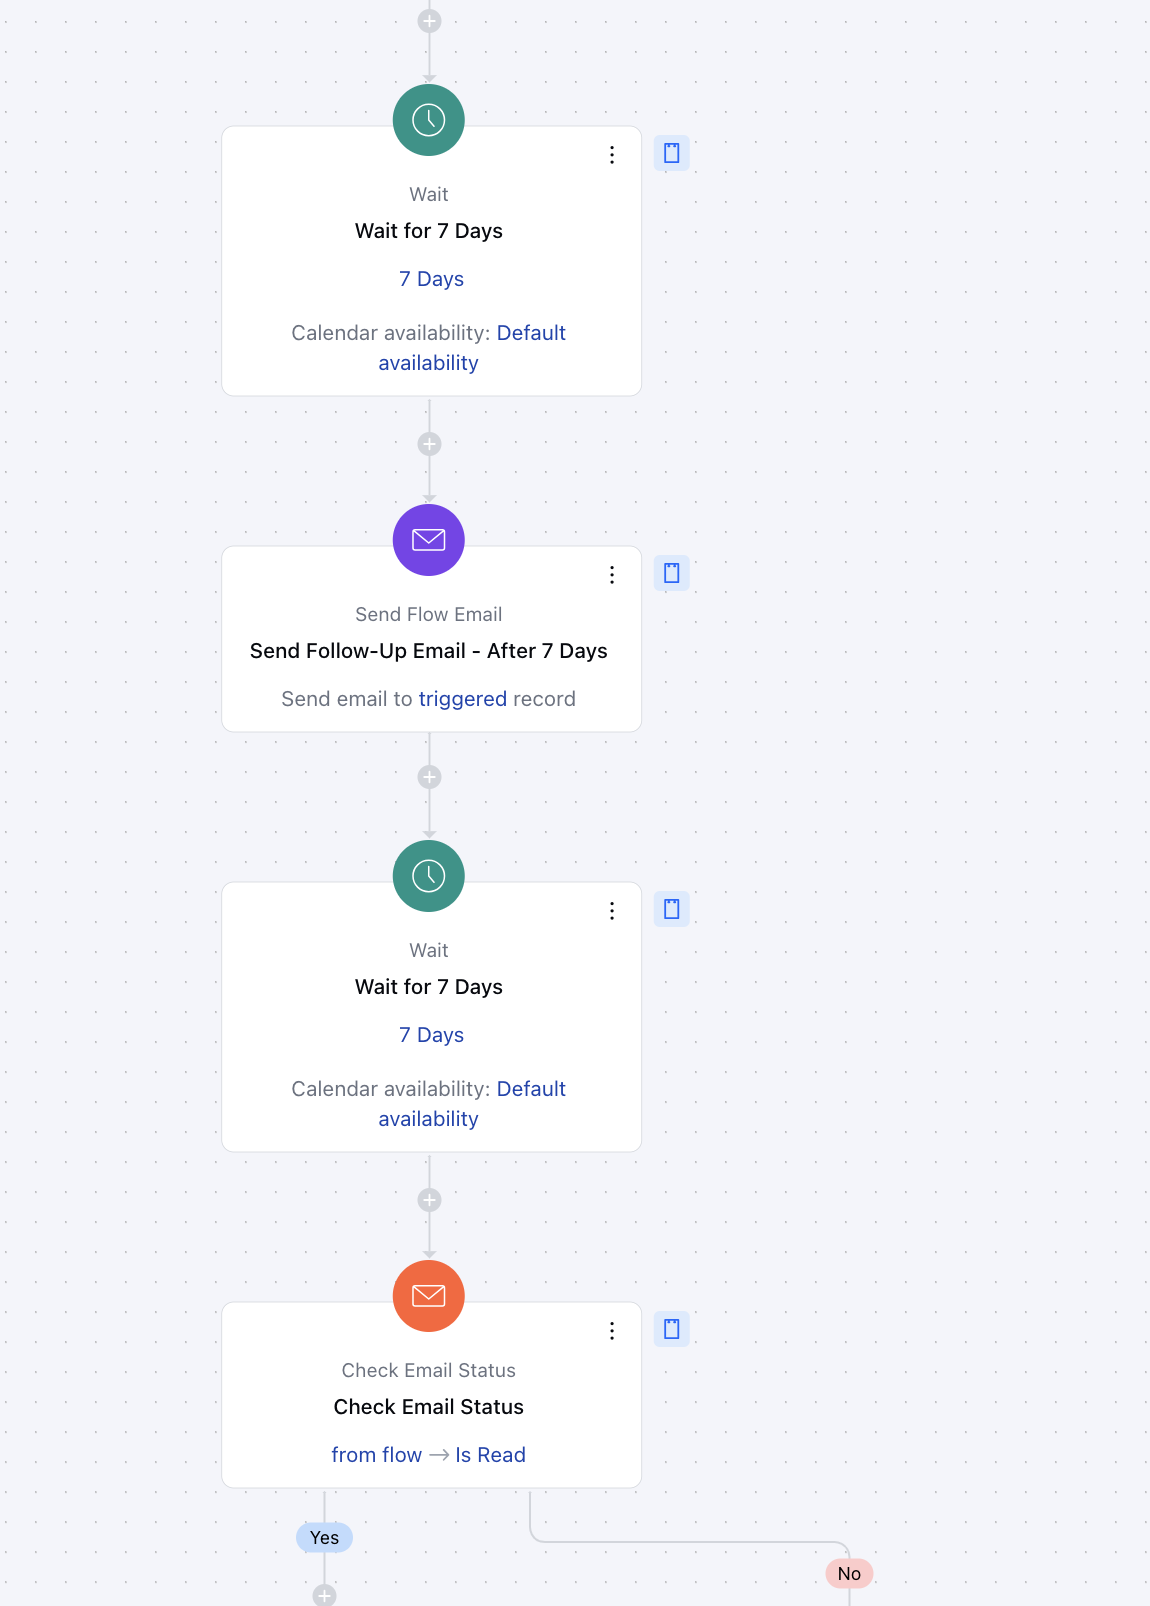Add a step via plus connector below Send Flow Email
This screenshot has height=1606, width=1150.
pyautogui.click(x=430, y=777)
